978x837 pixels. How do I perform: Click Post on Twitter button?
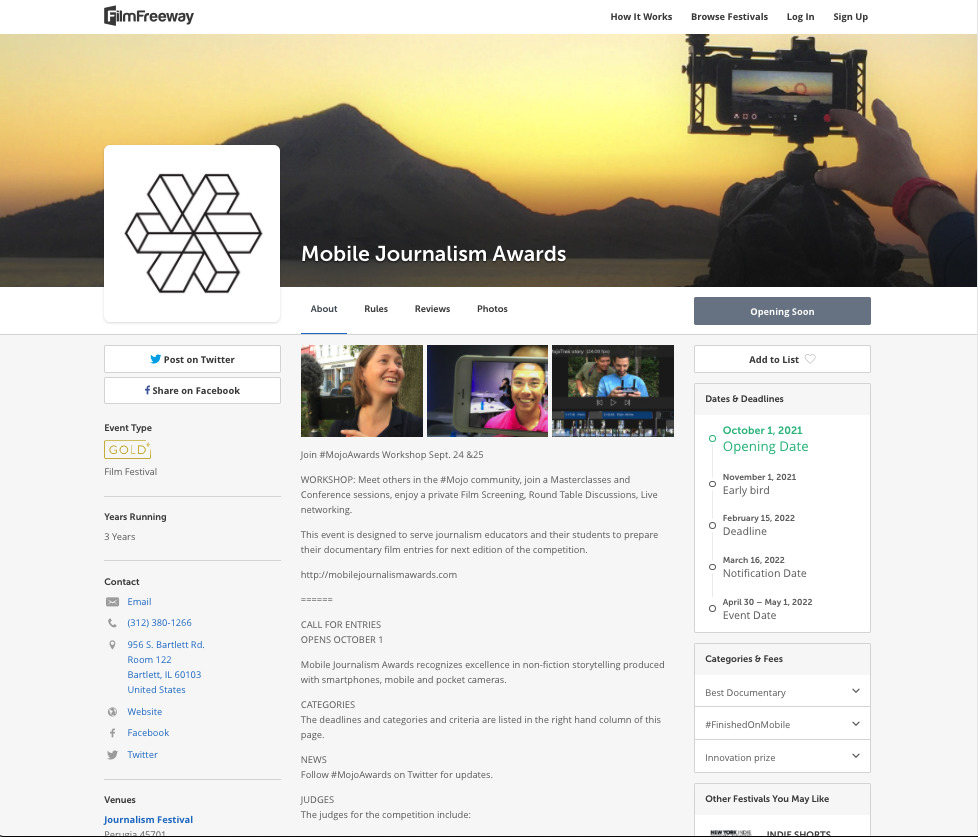[x=192, y=359]
